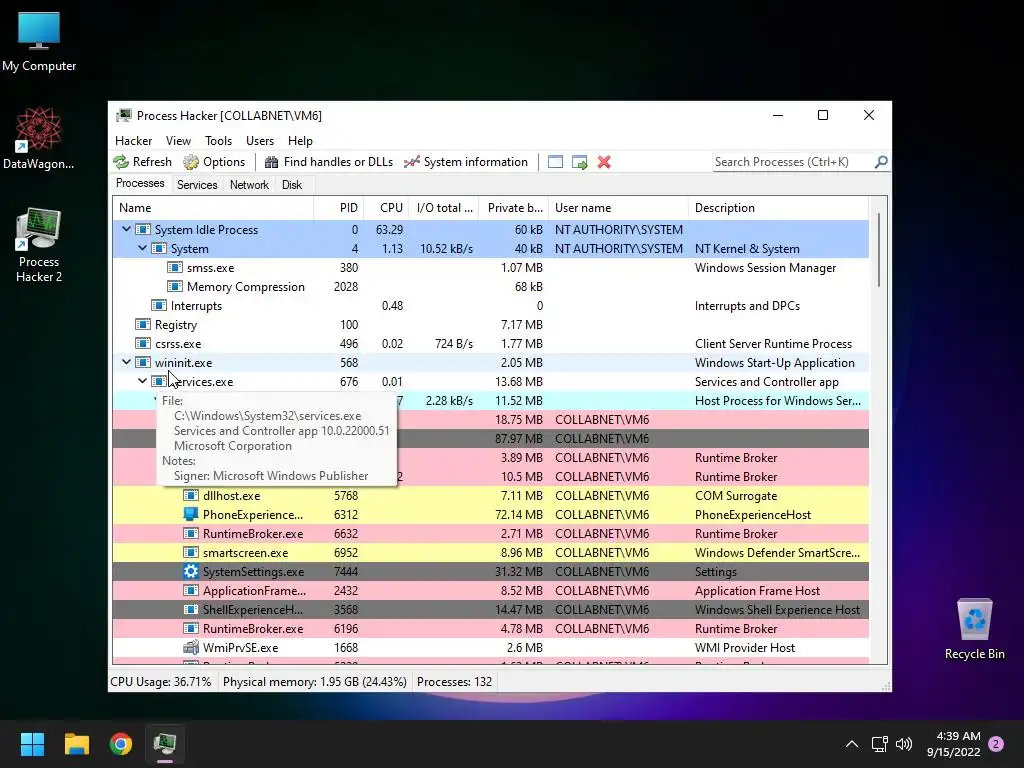Image resolution: width=1024 pixels, height=768 pixels.
Task: Click the 72.14 MB private bytes value
Action: pos(519,515)
